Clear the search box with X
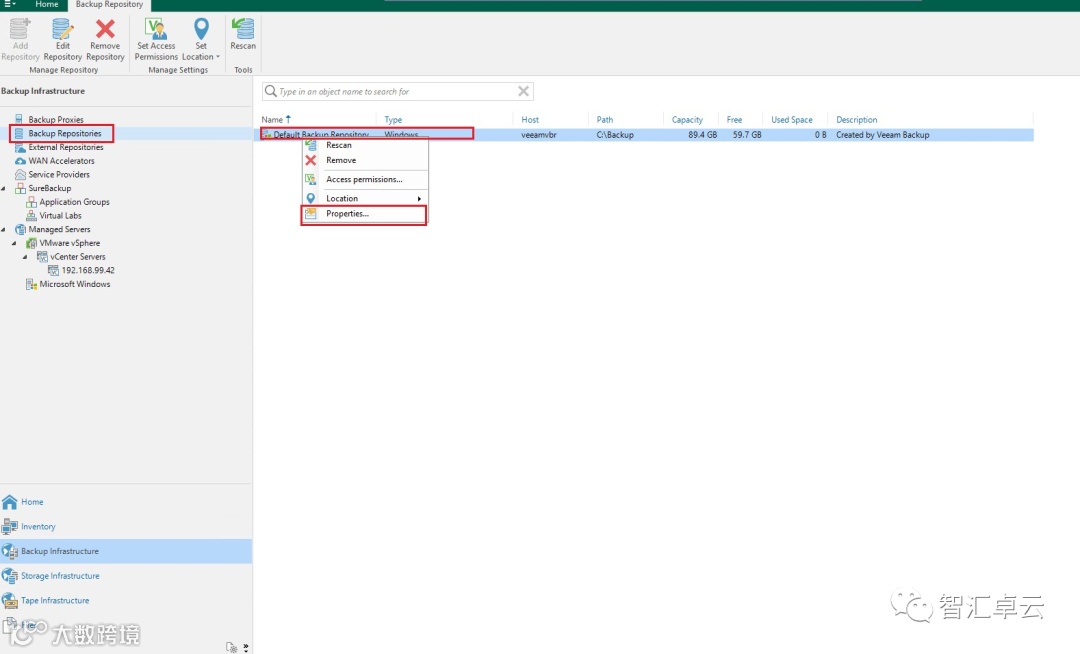1080x654 pixels. pos(523,92)
